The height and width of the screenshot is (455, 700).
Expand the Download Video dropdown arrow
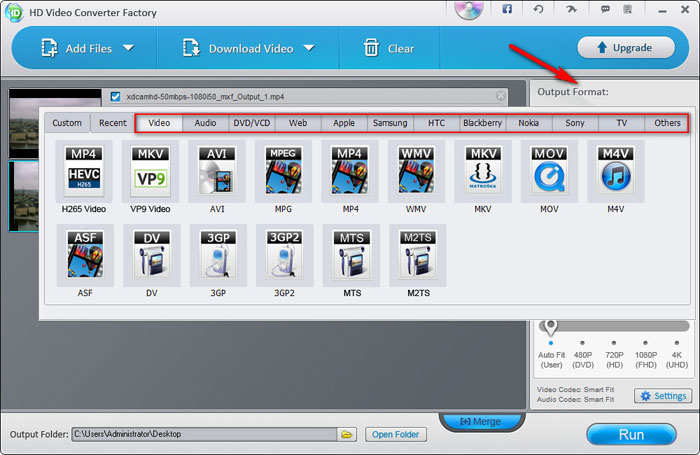tap(309, 48)
